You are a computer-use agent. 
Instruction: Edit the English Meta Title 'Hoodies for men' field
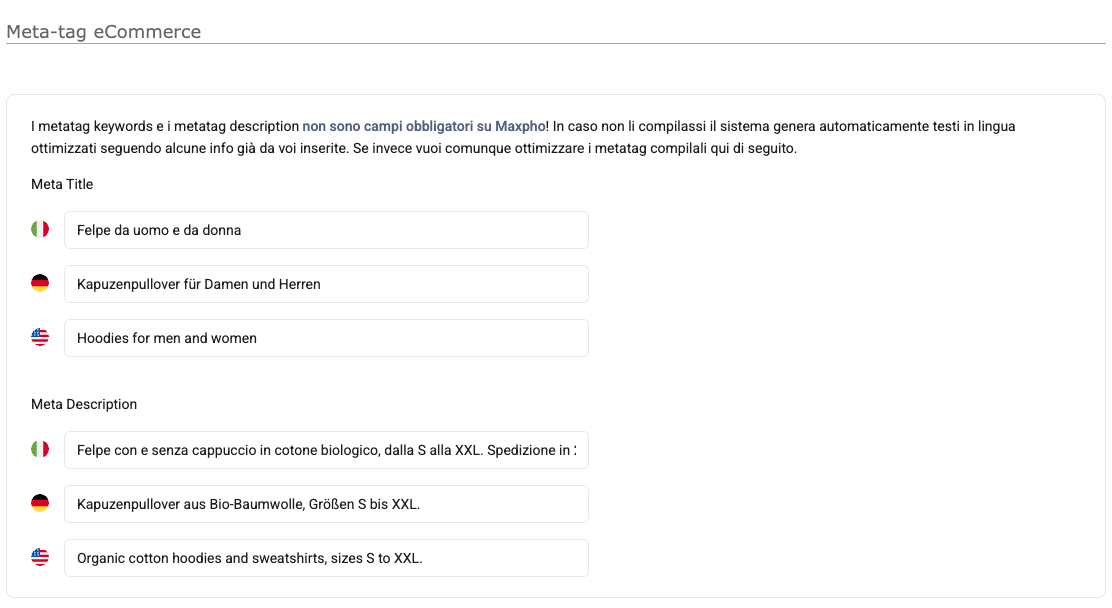click(x=326, y=338)
